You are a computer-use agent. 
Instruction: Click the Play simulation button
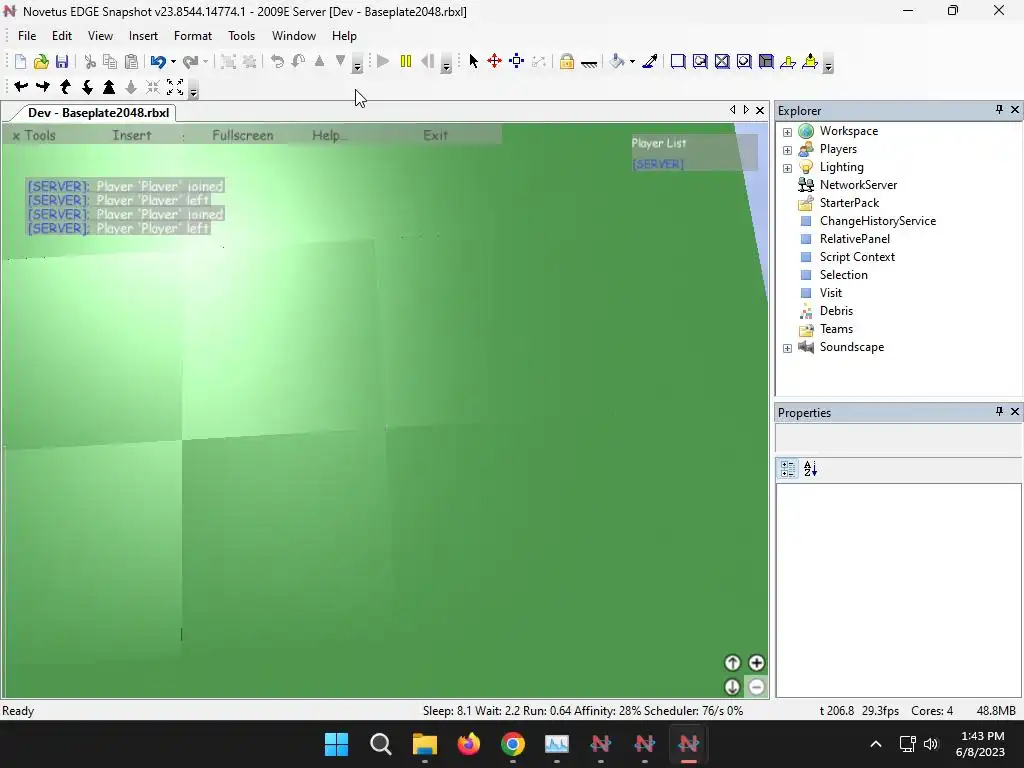click(383, 61)
